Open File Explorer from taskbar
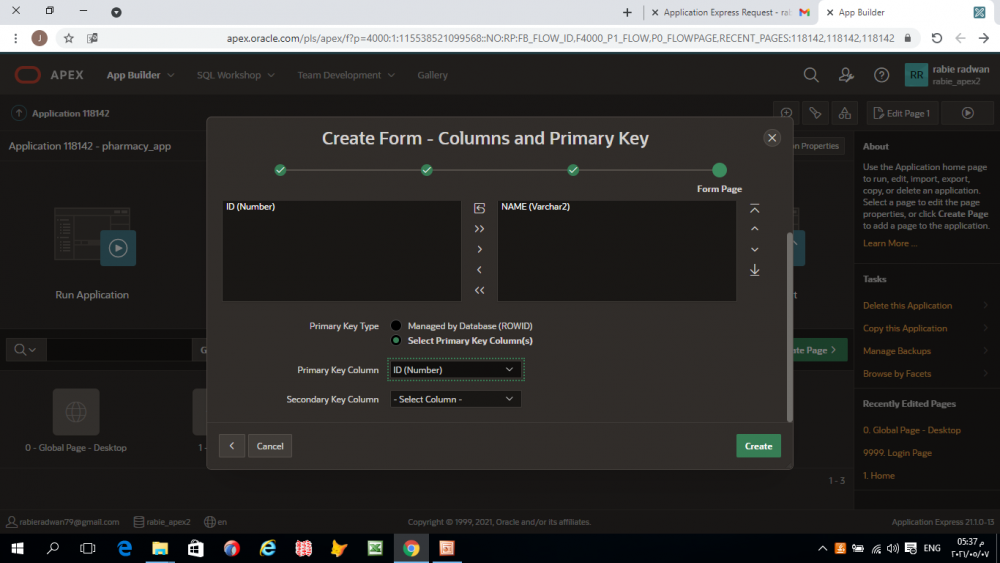Screen dimensions: 1000x563 pos(159,548)
